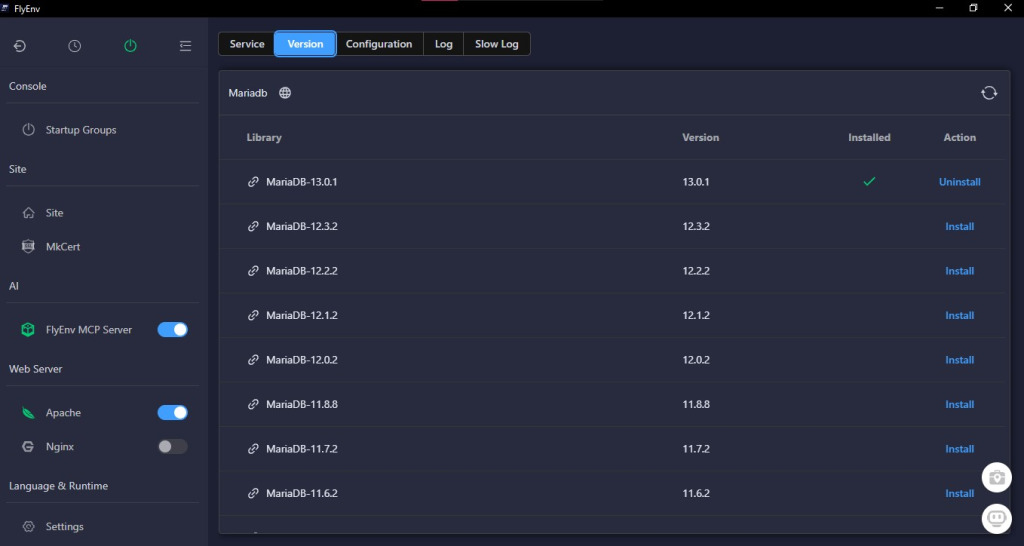Image resolution: width=1024 pixels, height=546 pixels.
Task: Click the MariaDB-12.3.2 library name
Action: tap(302, 227)
